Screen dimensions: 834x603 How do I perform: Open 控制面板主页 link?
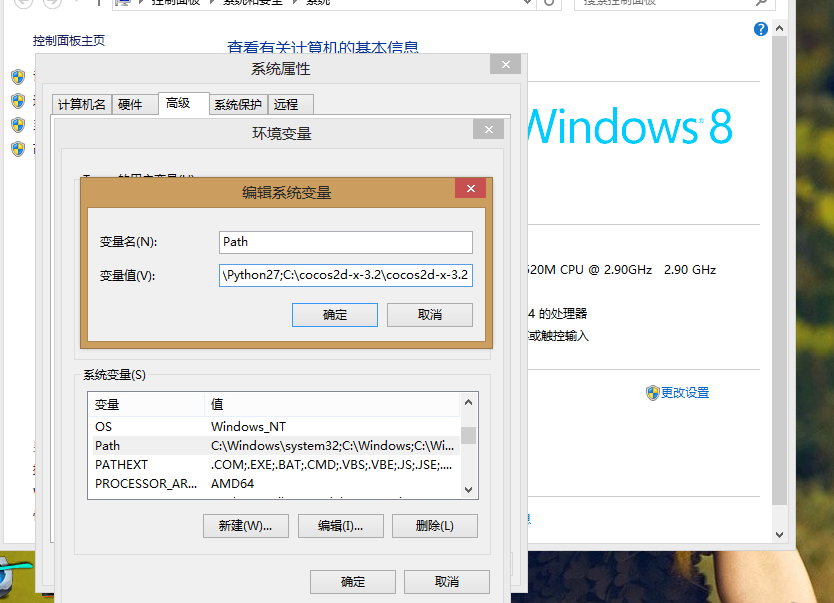69,41
